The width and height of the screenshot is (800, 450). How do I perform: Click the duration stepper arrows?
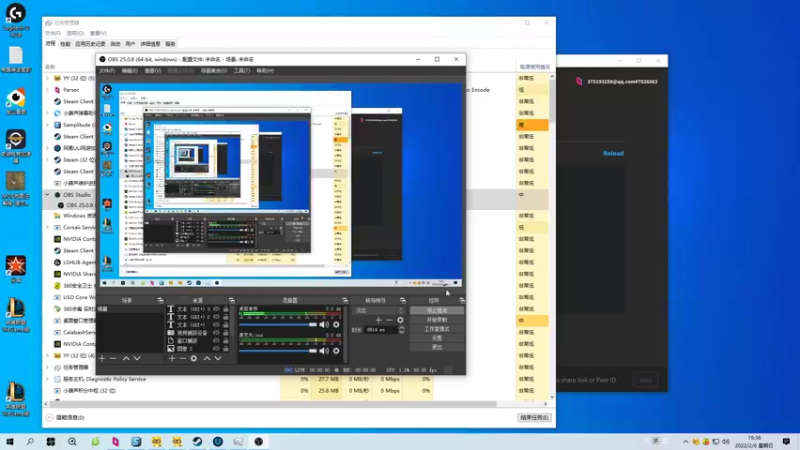pos(402,330)
